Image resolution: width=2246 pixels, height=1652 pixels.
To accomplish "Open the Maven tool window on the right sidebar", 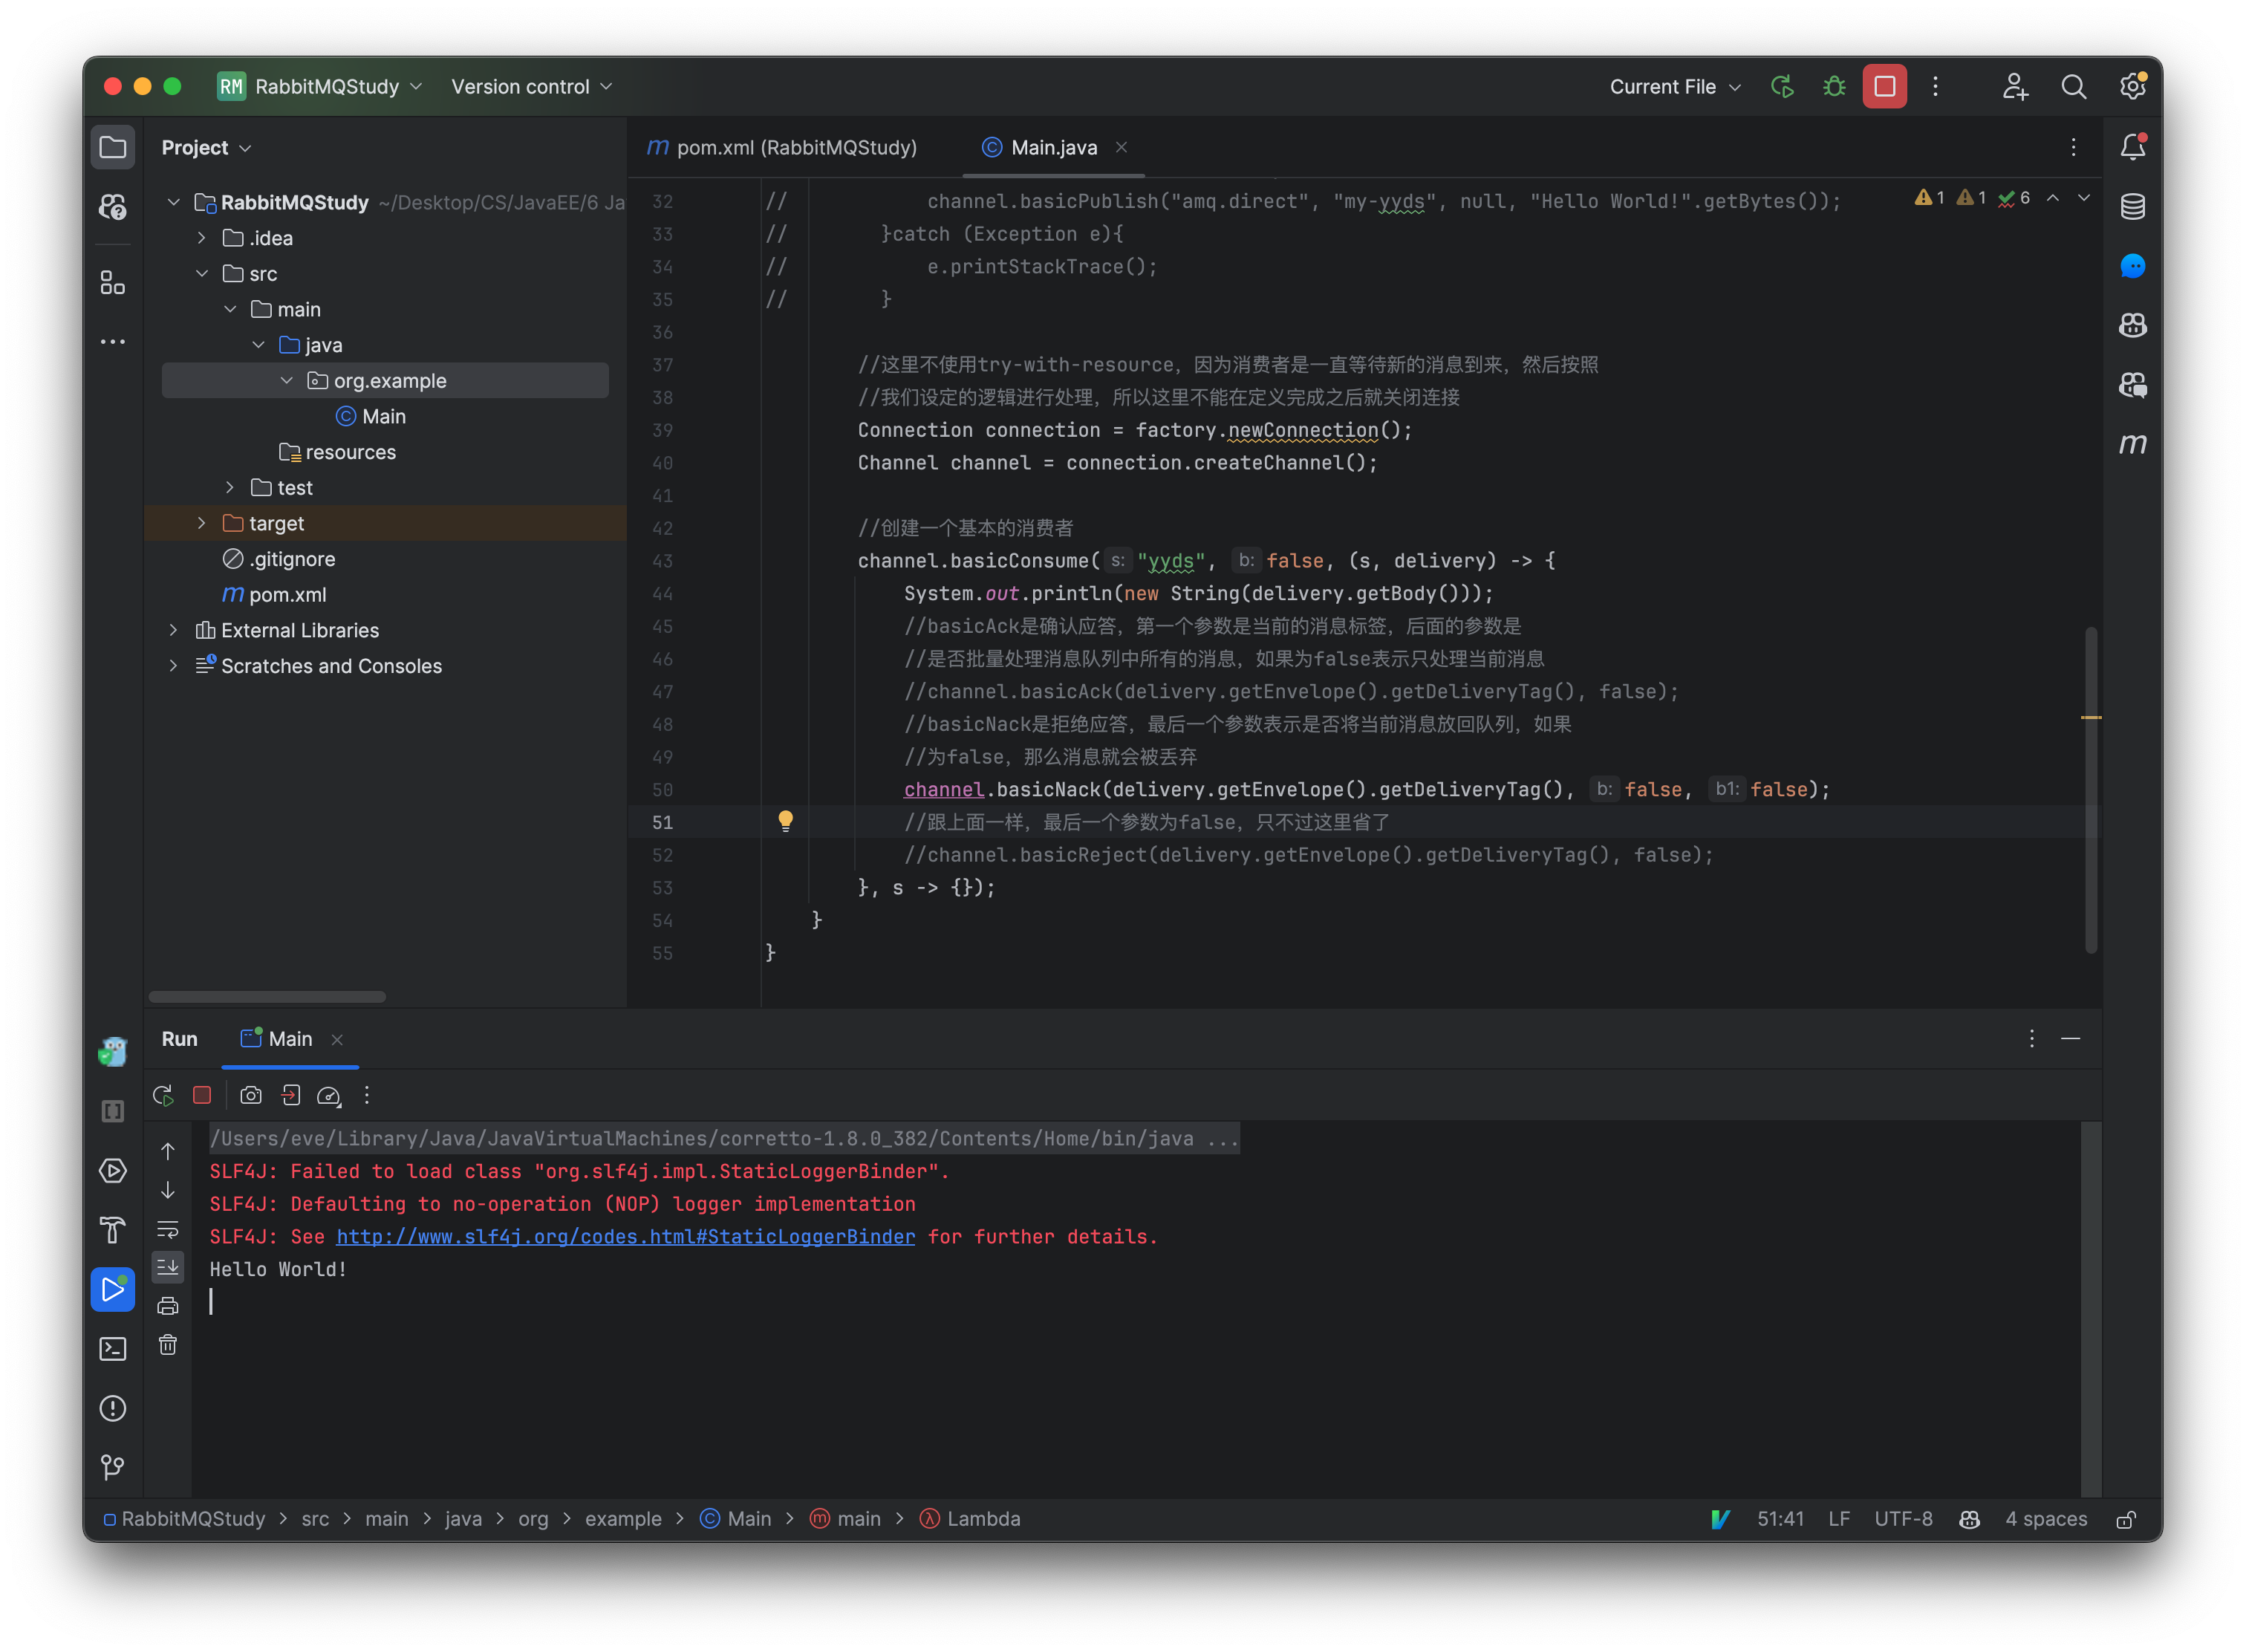I will click(2132, 444).
